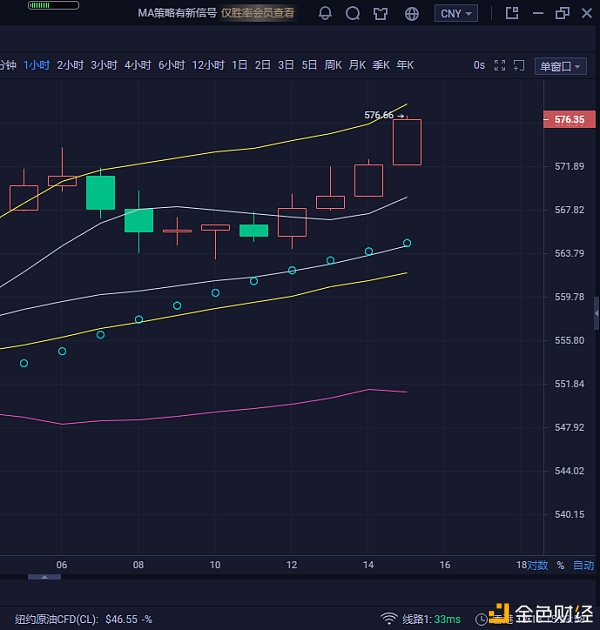Click the latest red candlestick

[407, 142]
